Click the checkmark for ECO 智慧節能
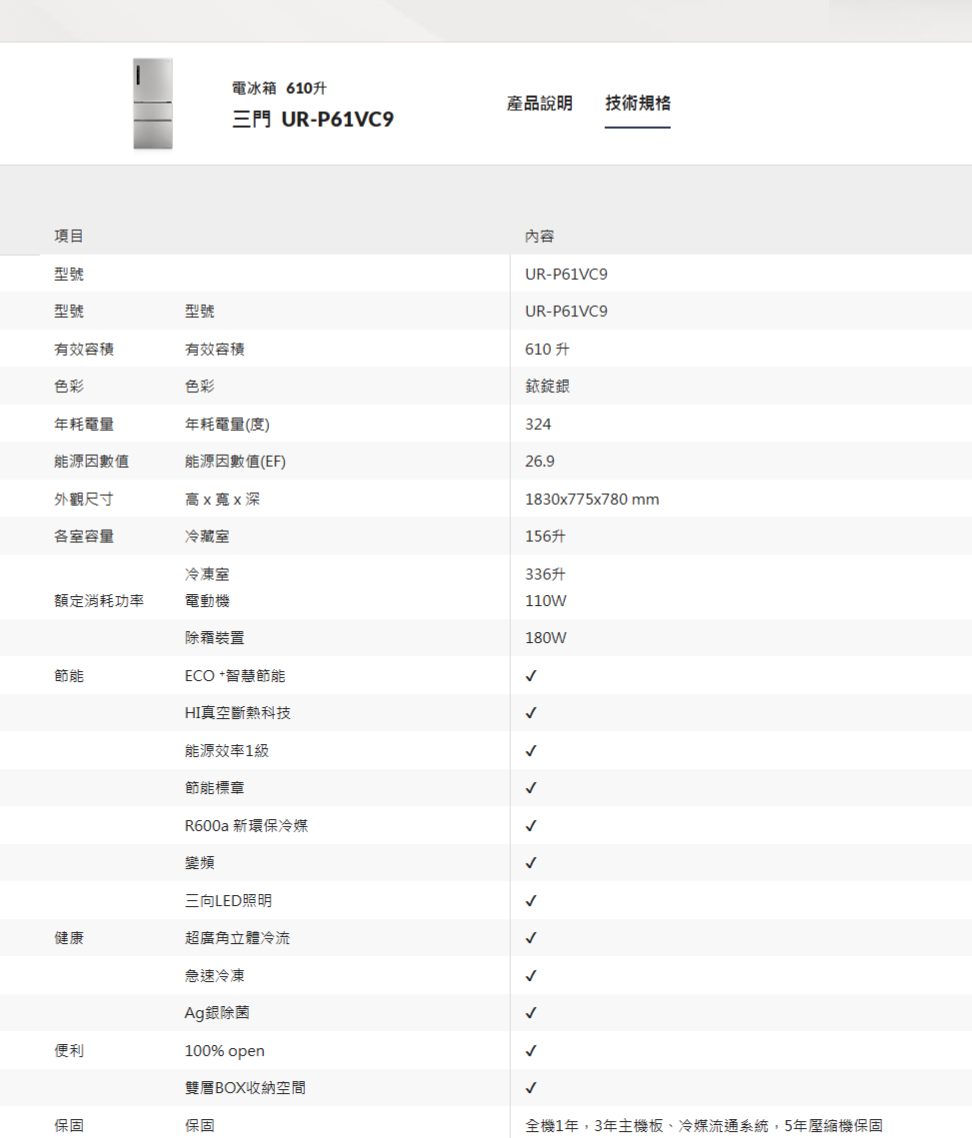972x1138 pixels. pyautogui.click(x=531, y=676)
